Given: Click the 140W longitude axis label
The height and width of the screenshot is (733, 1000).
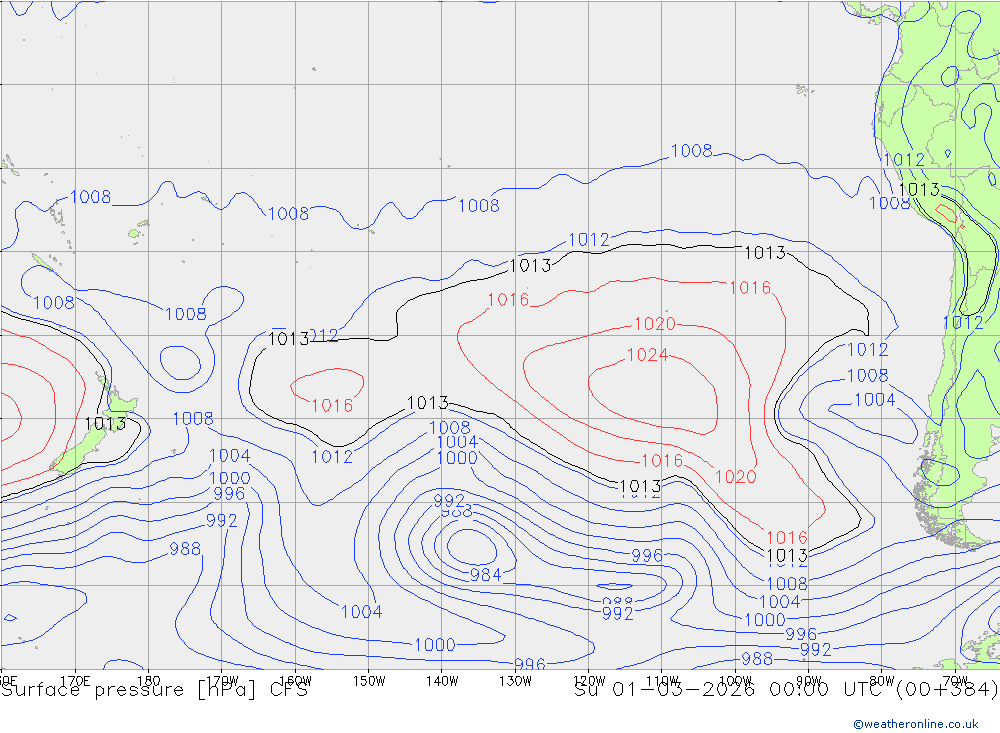Looking at the screenshot, I should [x=442, y=681].
